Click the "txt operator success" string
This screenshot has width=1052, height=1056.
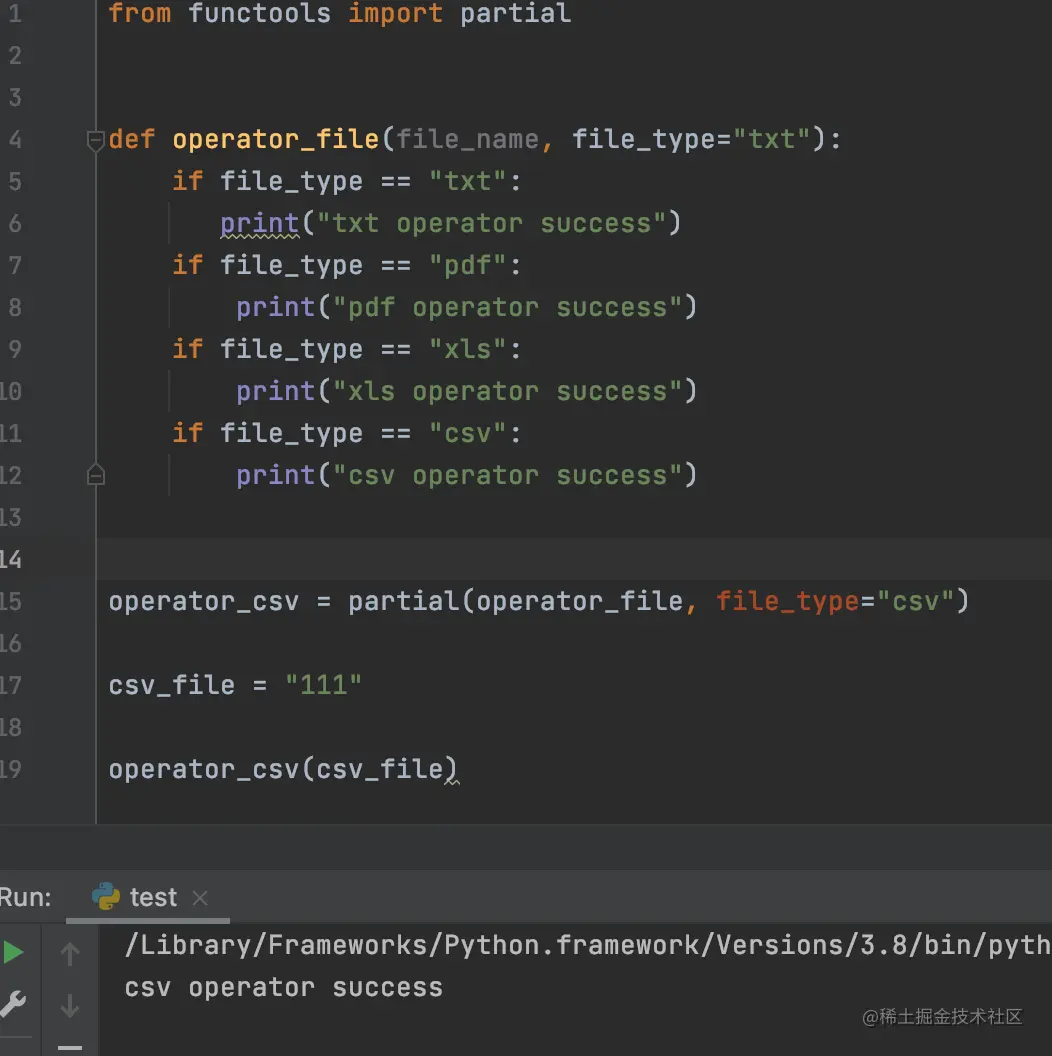490,223
